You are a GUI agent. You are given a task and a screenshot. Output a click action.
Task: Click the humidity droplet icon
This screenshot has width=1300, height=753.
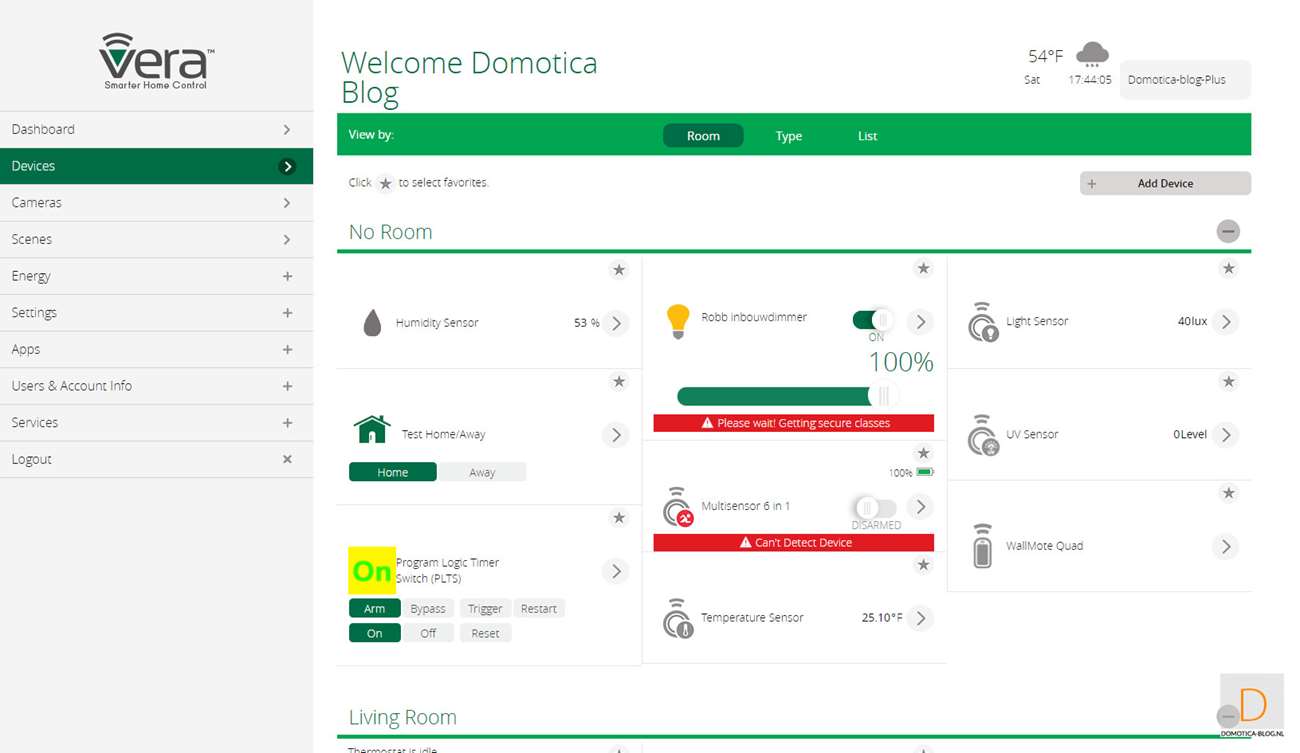pos(372,323)
